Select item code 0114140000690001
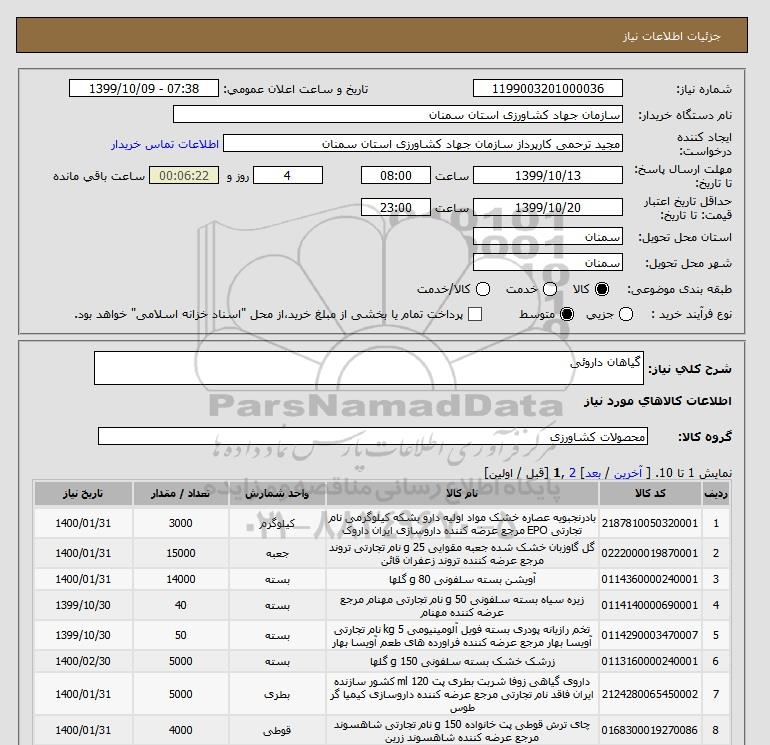This screenshot has height=745, width=770. [x=650, y=606]
